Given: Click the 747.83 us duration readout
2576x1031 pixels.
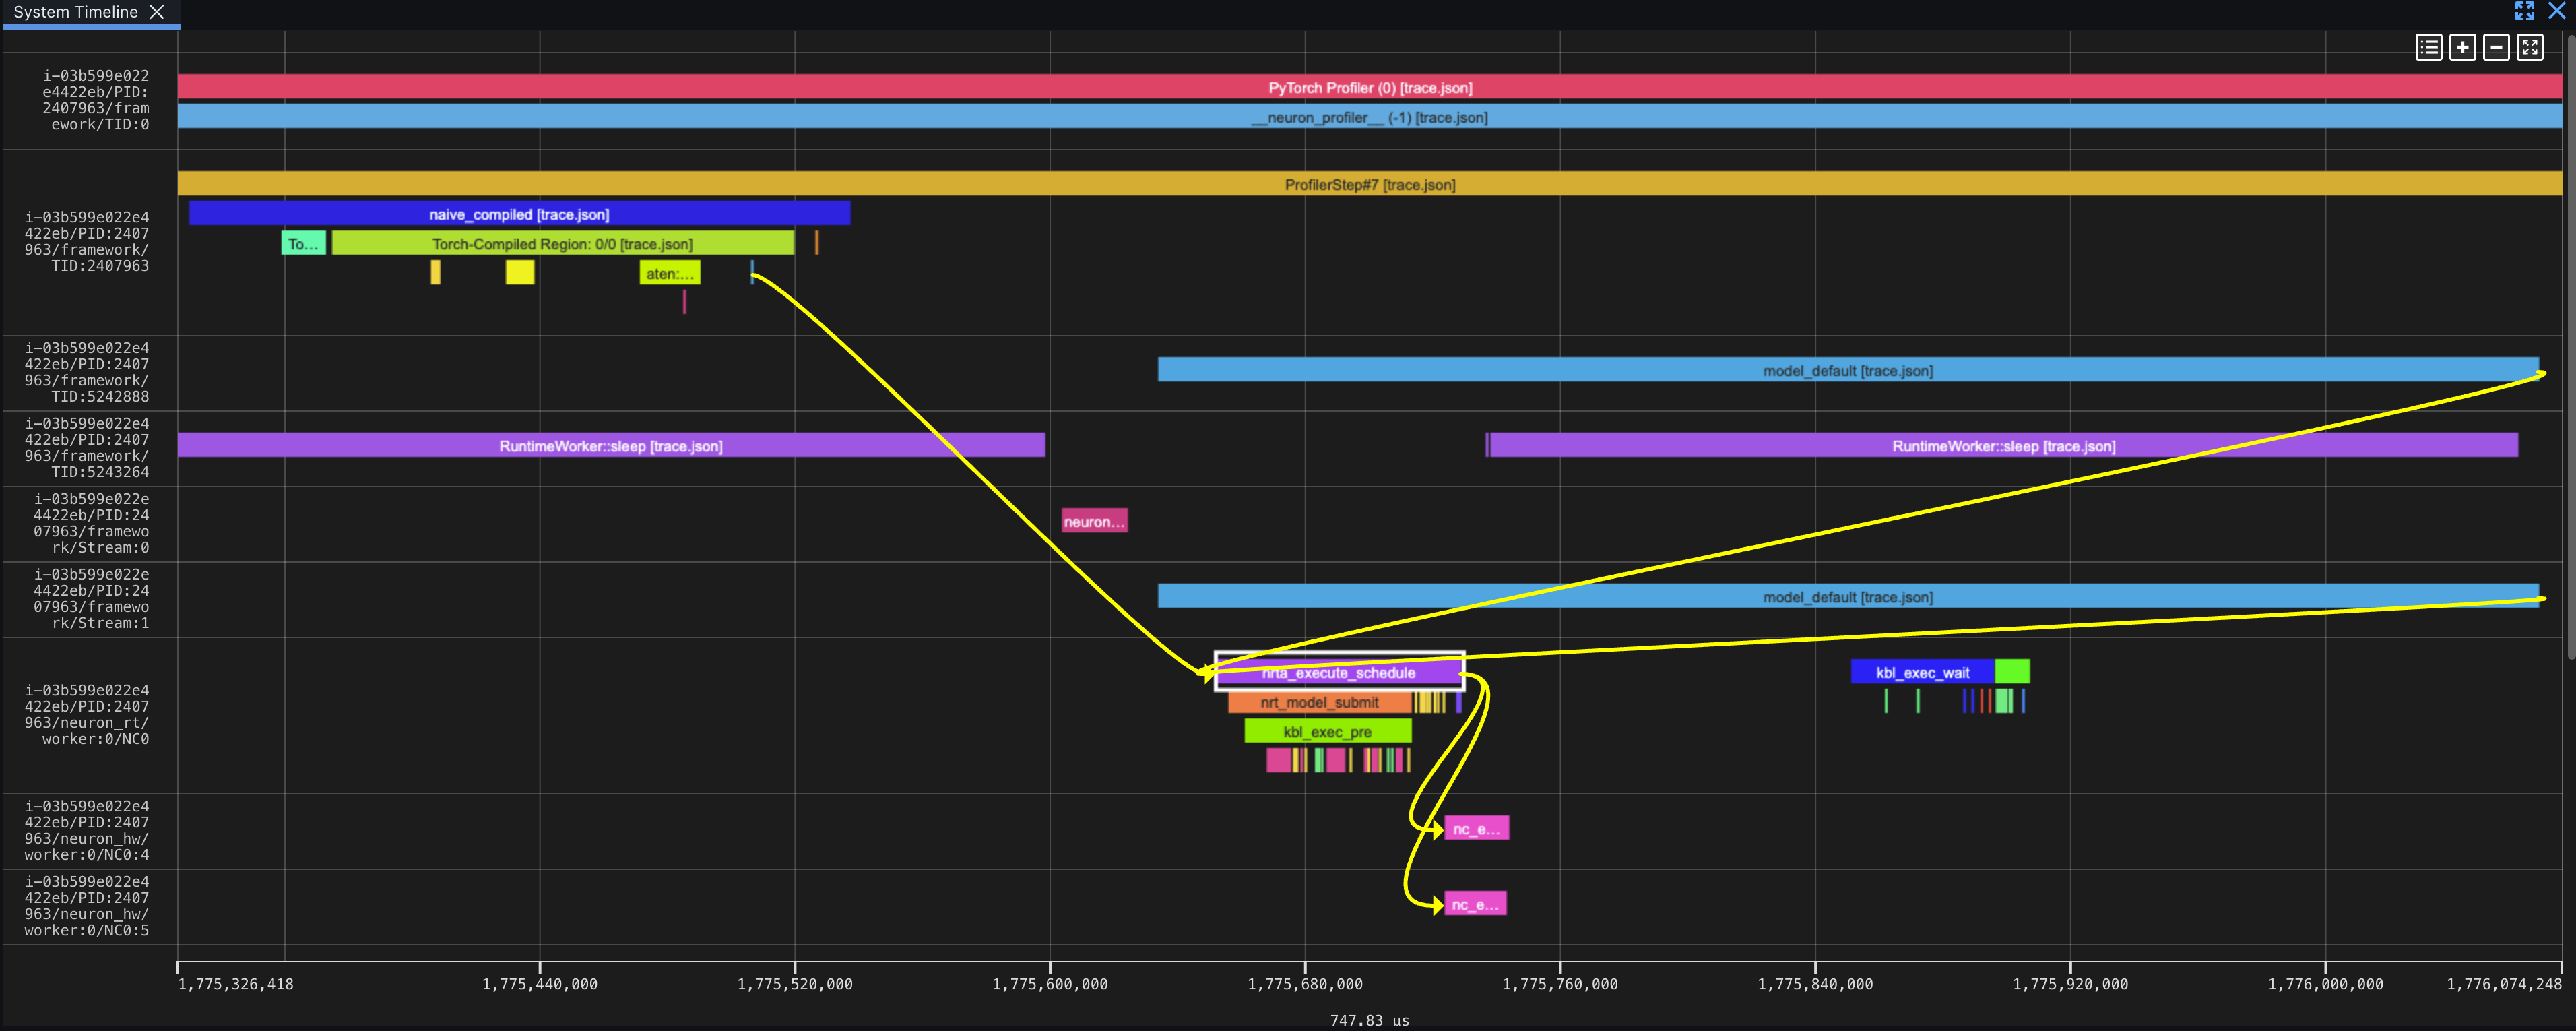Looking at the screenshot, I should coord(1369,1020).
